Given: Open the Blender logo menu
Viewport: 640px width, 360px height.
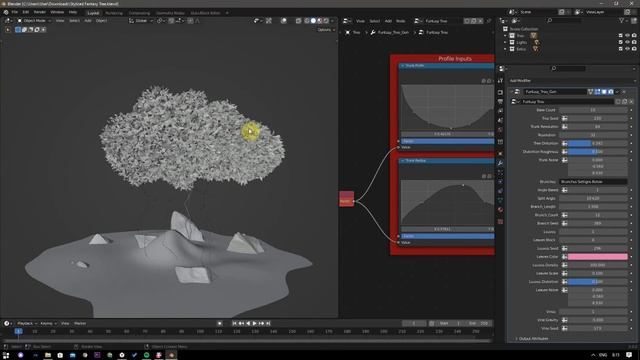Looking at the screenshot, I should click(x=6, y=12).
